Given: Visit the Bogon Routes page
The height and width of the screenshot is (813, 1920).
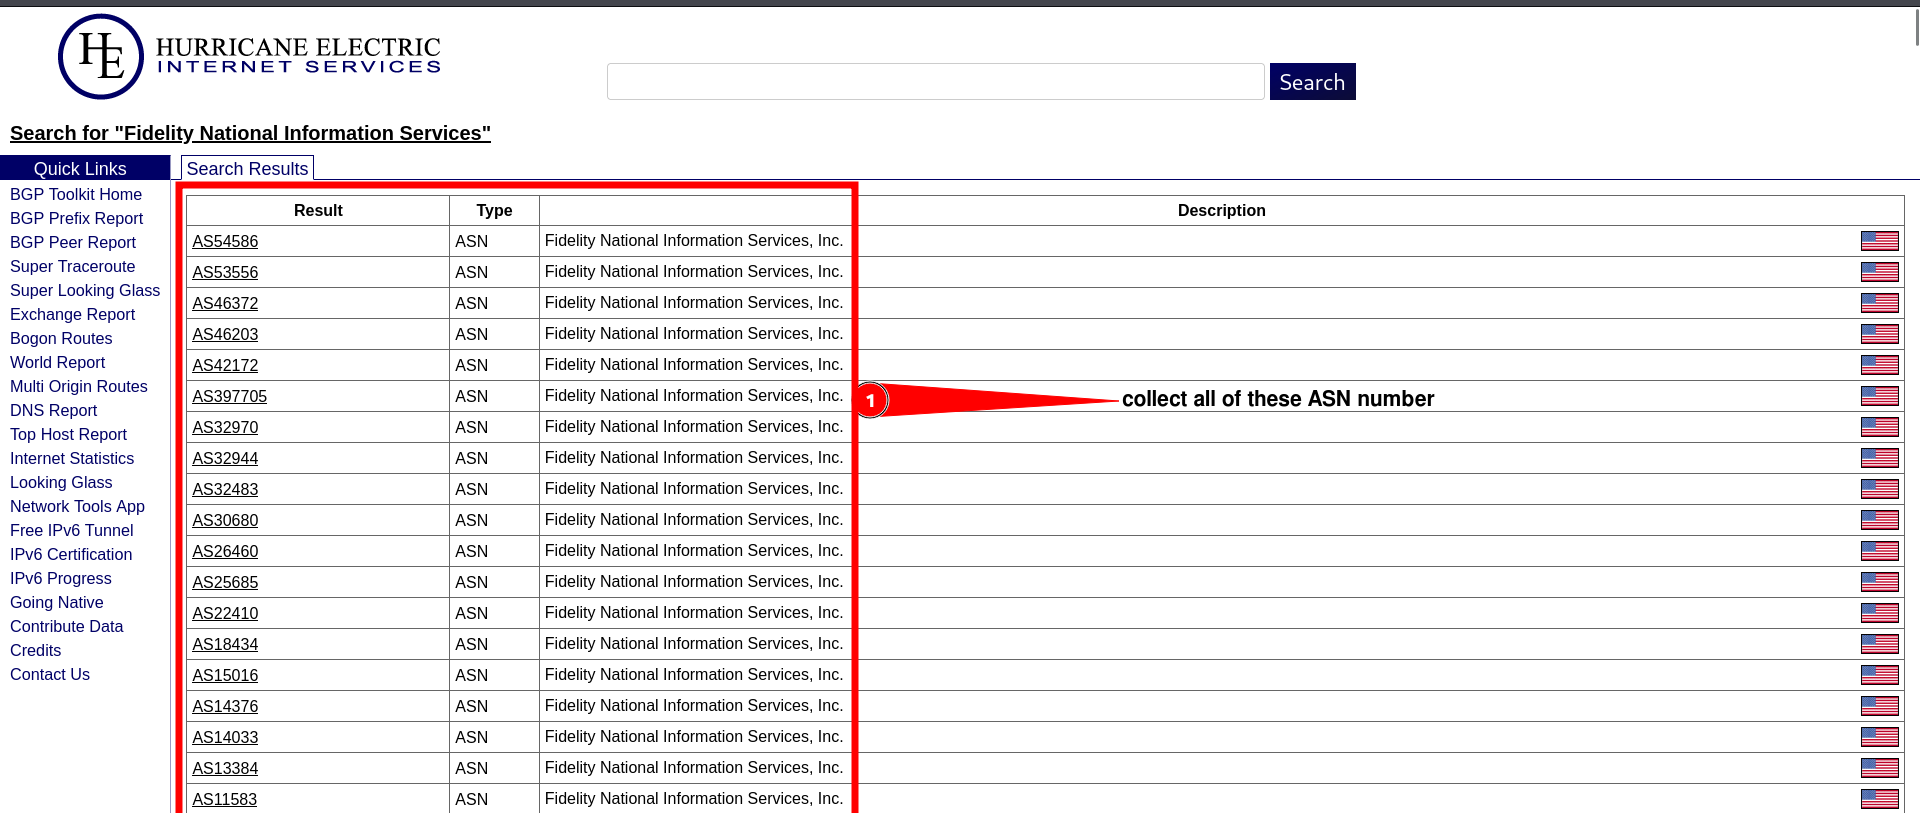Looking at the screenshot, I should 61,339.
